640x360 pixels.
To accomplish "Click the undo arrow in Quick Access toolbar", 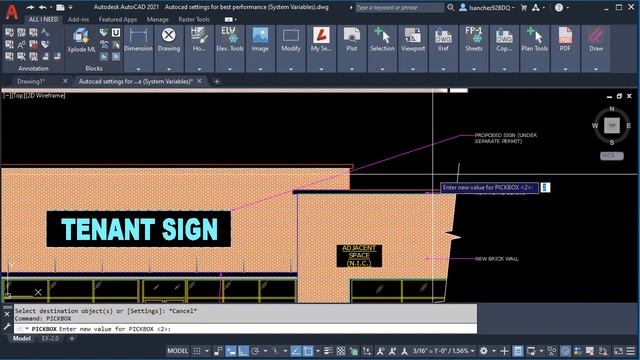I will [42, 7].
